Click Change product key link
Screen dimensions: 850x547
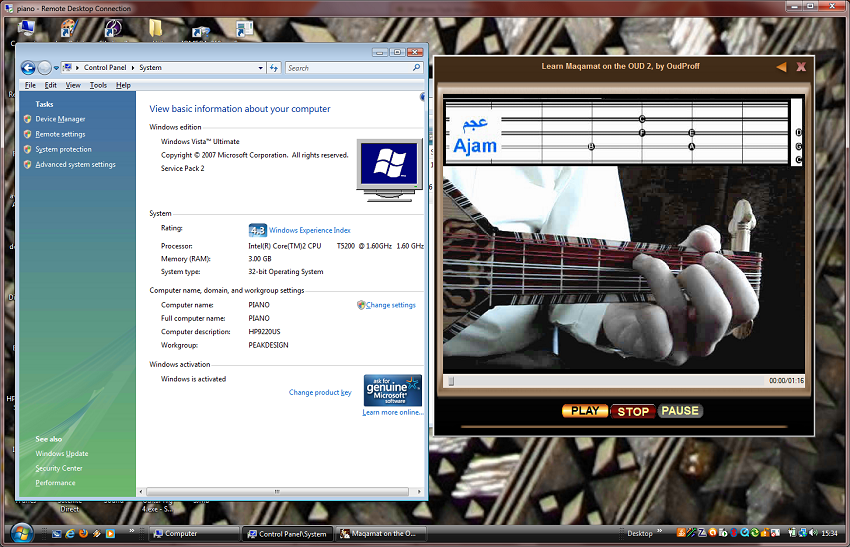pyautogui.click(x=320, y=392)
